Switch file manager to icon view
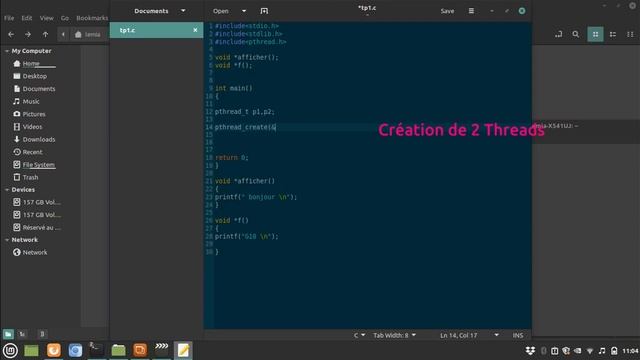The width and height of the screenshot is (640, 360). coord(595,34)
